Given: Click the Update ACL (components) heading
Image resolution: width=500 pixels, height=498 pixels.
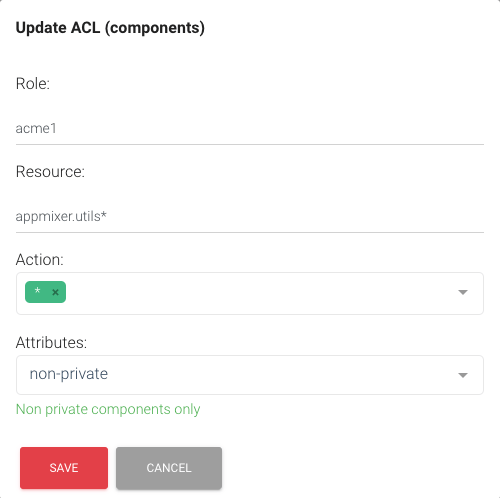Looking at the screenshot, I should (110, 28).
